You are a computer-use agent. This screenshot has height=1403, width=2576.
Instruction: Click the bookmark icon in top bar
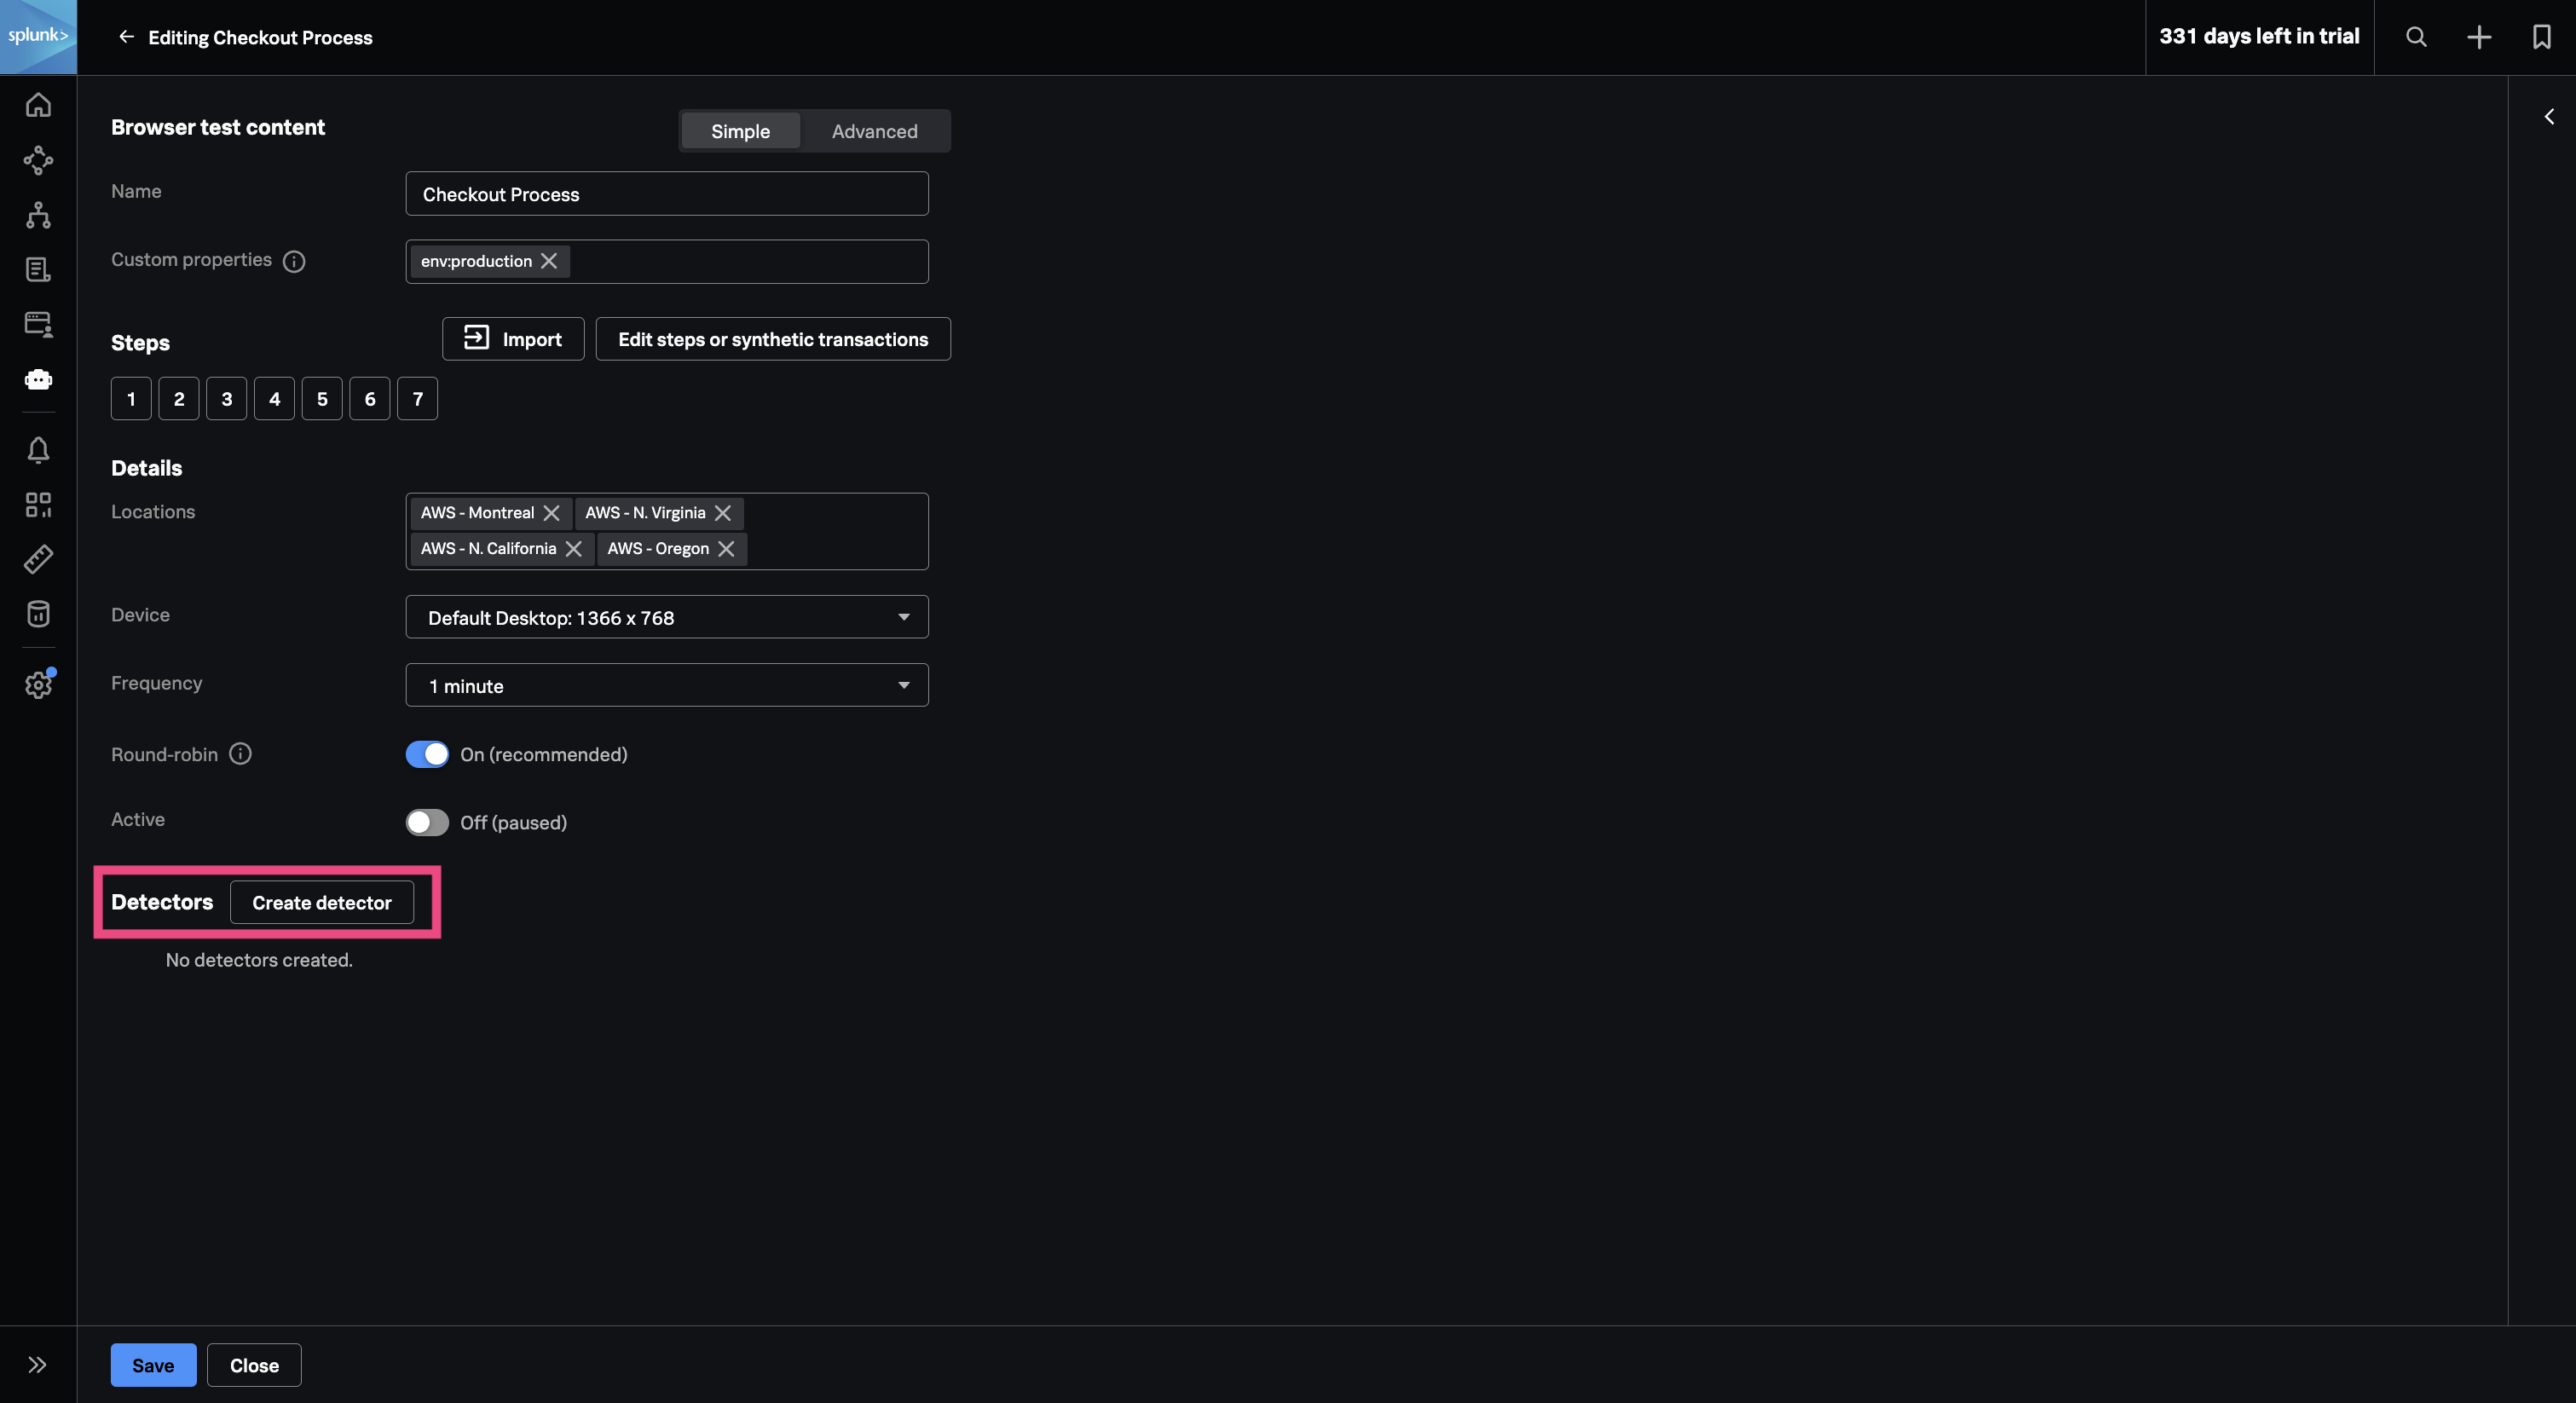click(2541, 37)
